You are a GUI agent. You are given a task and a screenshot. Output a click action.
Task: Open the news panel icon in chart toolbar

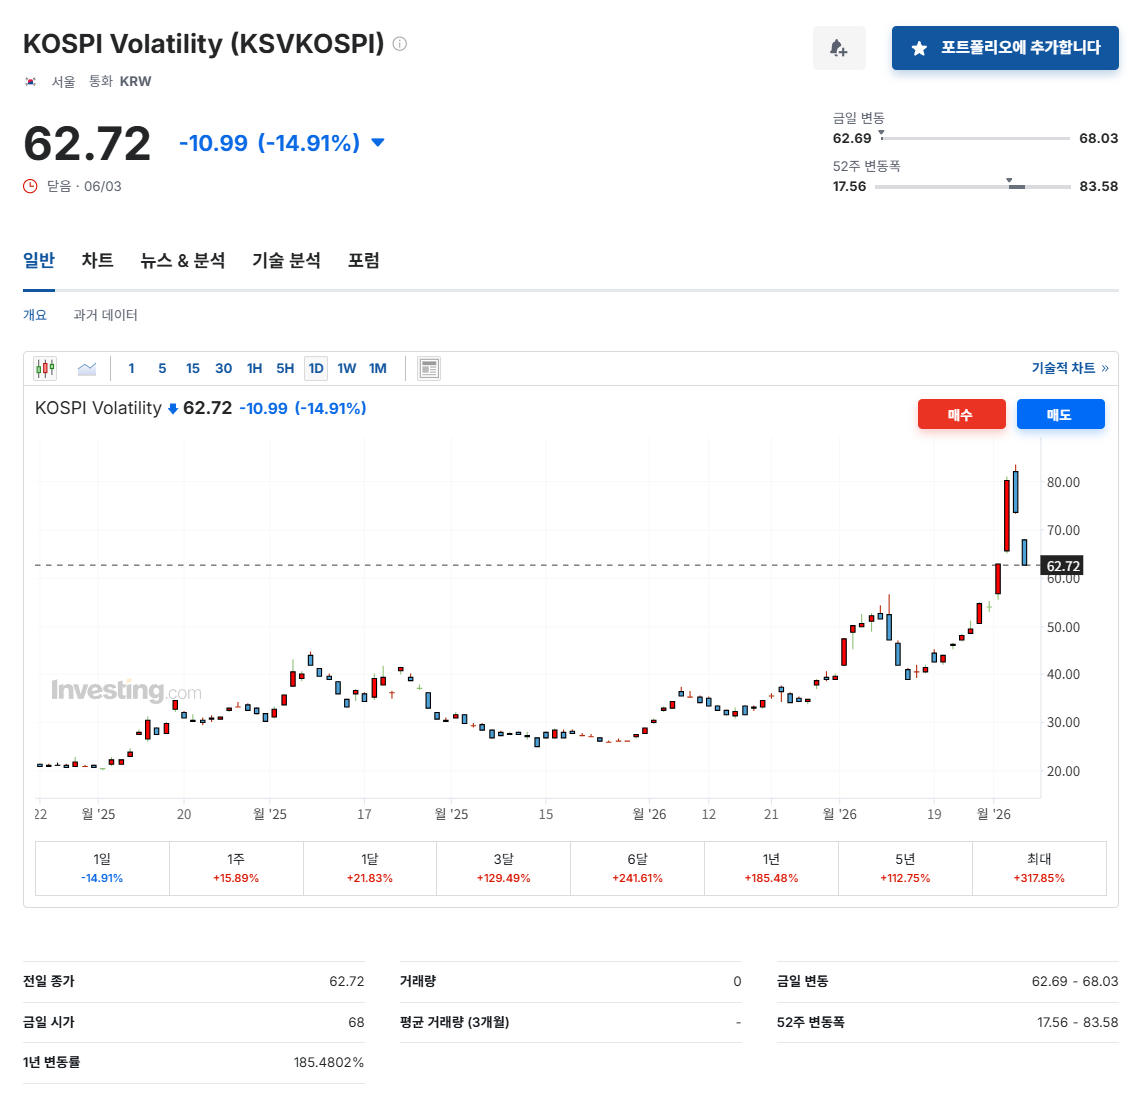tap(429, 368)
